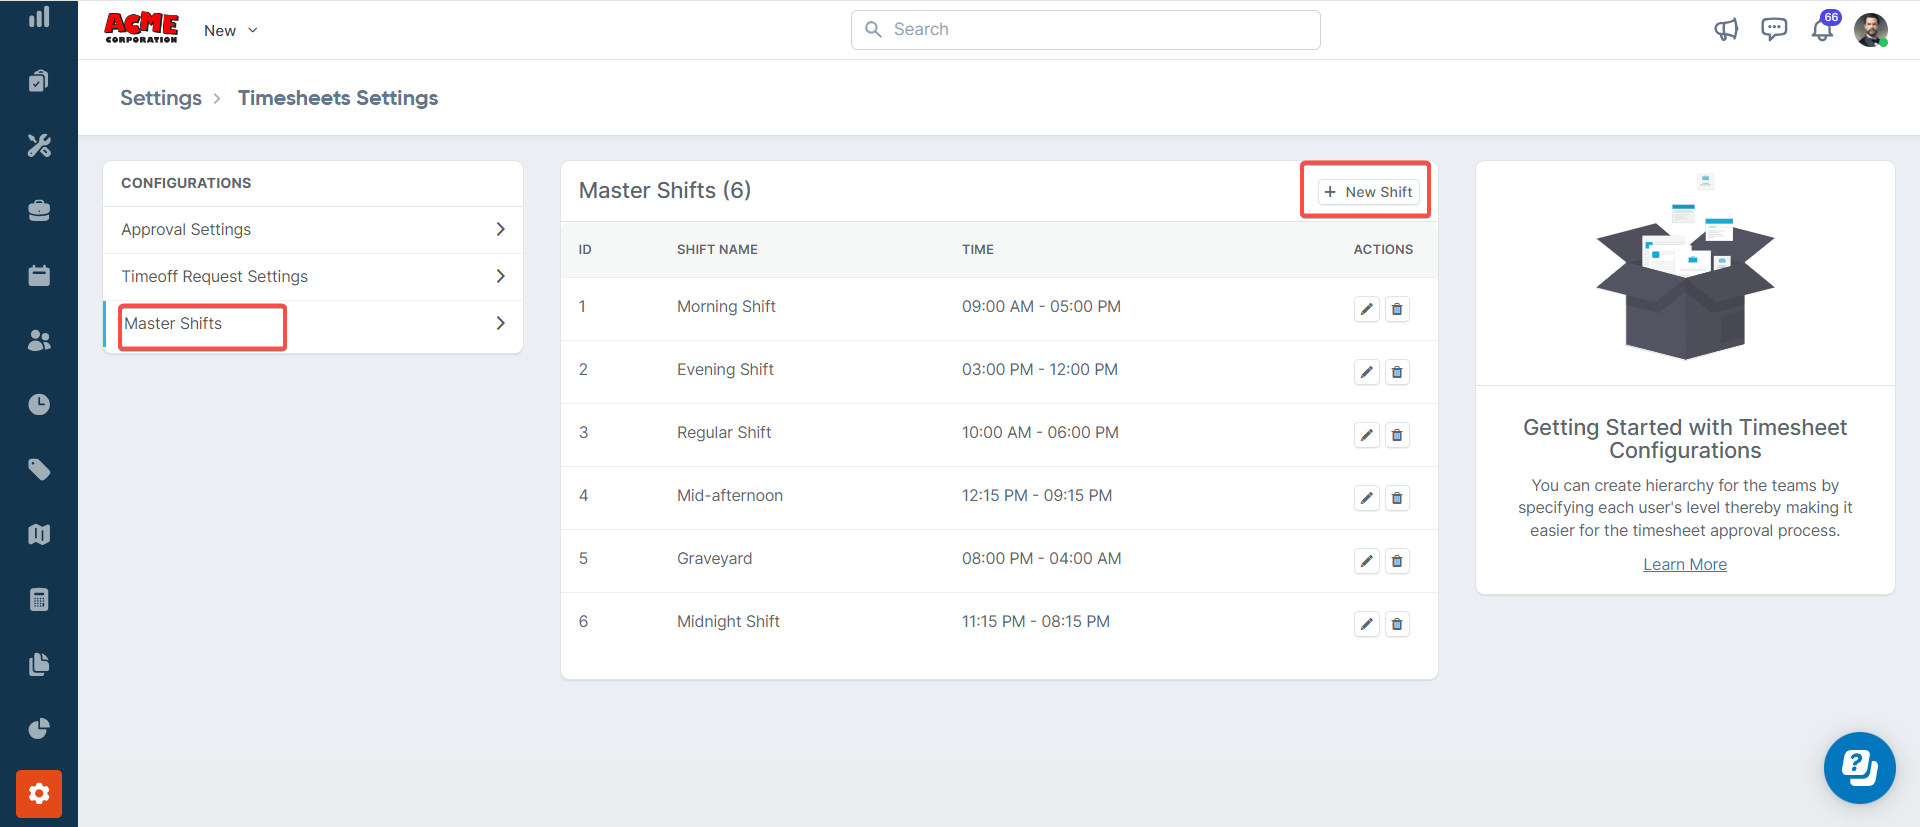This screenshot has height=827, width=1920.
Task: Click into the Search field
Action: [1085, 30]
